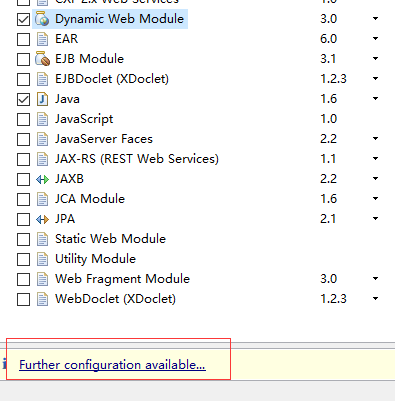Click the JAX-RS facet document icon
Viewport: 395px width, 401px height.
(42, 159)
